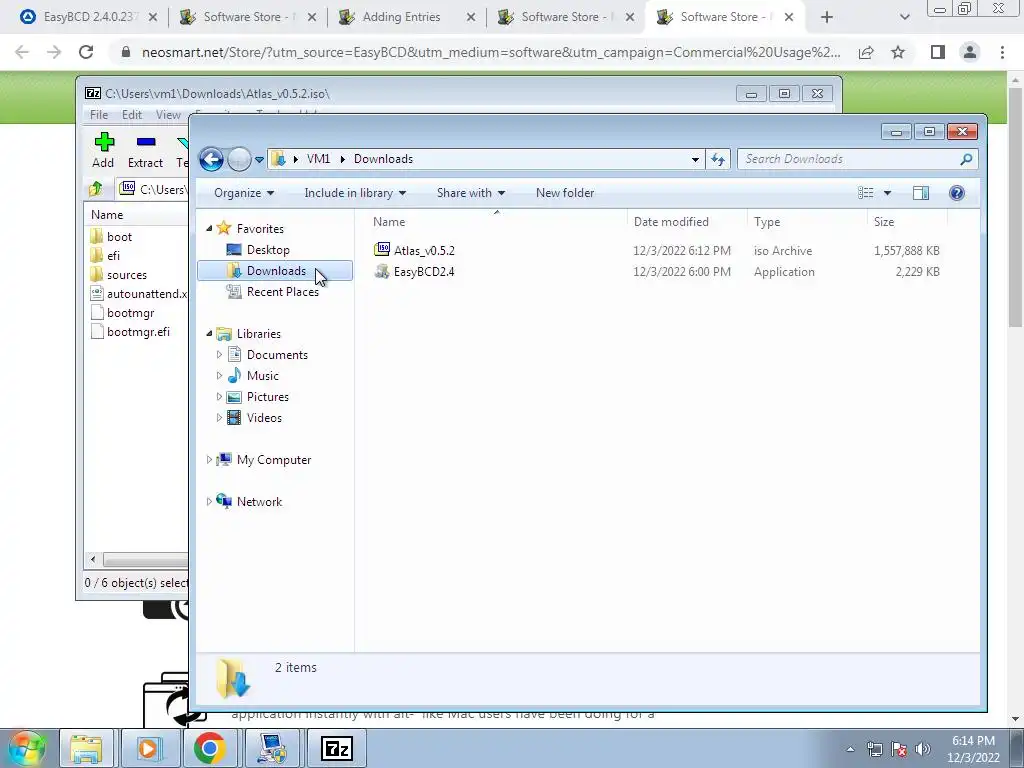Click New folder button

pyautogui.click(x=565, y=193)
